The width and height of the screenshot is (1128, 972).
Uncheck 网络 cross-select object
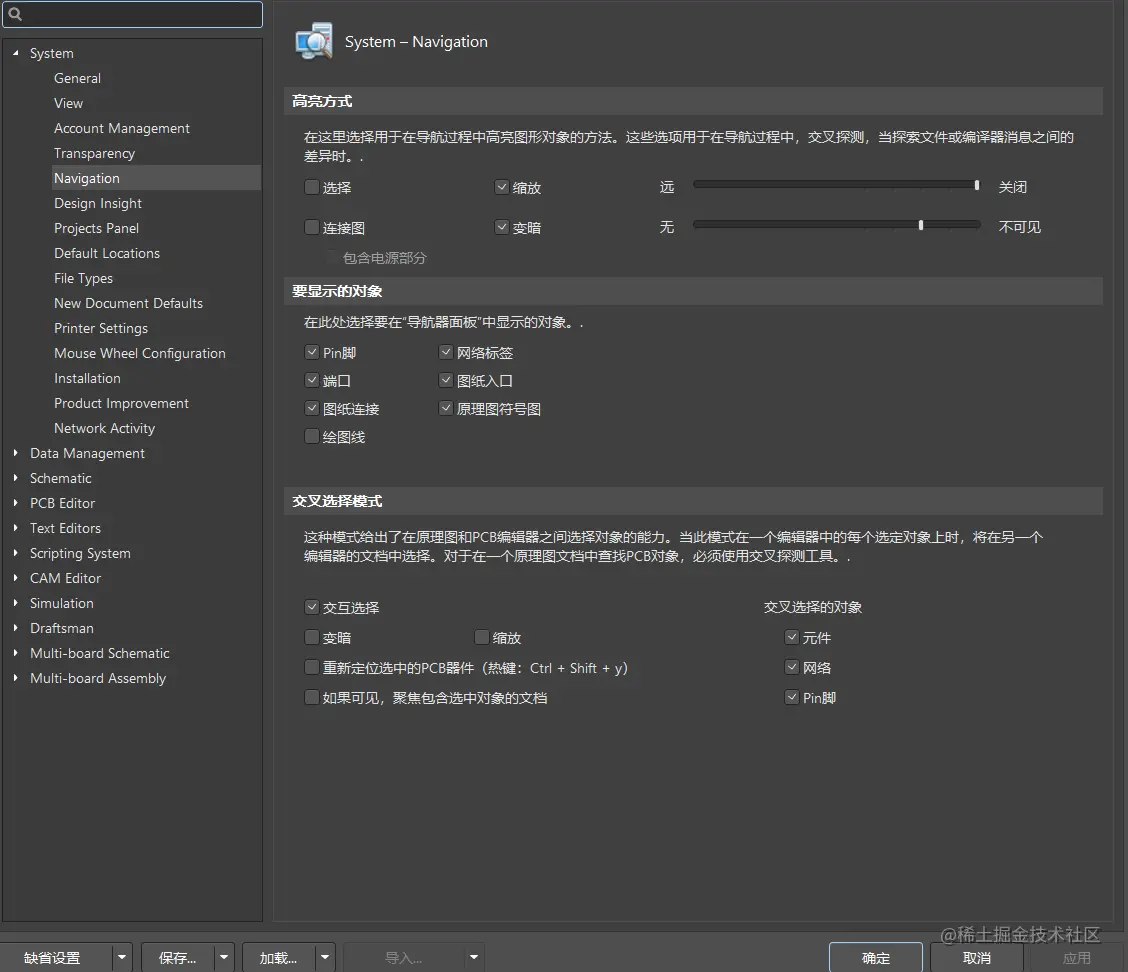pyautogui.click(x=792, y=668)
